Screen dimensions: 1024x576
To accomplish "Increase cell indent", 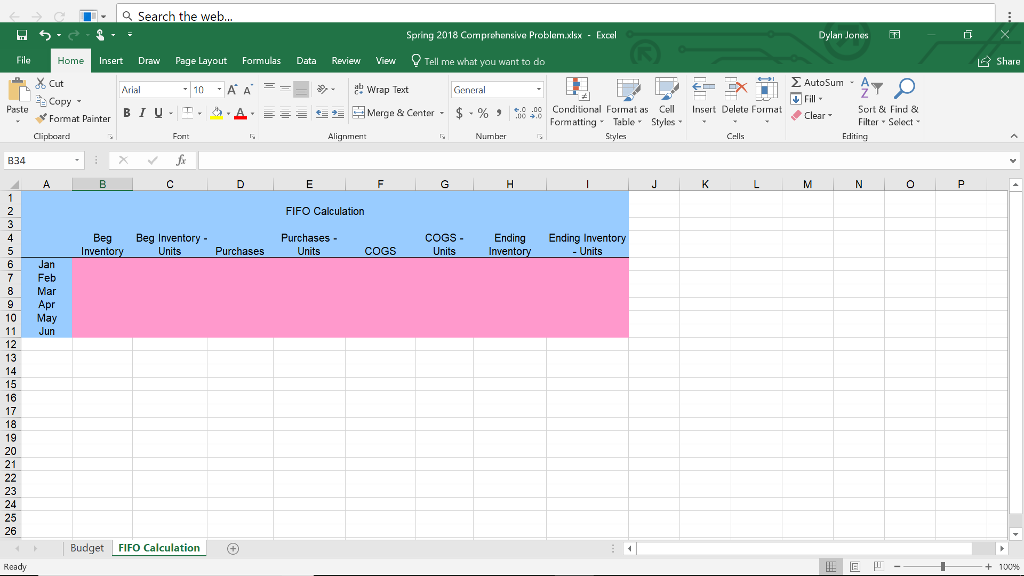I will coord(338,113).
